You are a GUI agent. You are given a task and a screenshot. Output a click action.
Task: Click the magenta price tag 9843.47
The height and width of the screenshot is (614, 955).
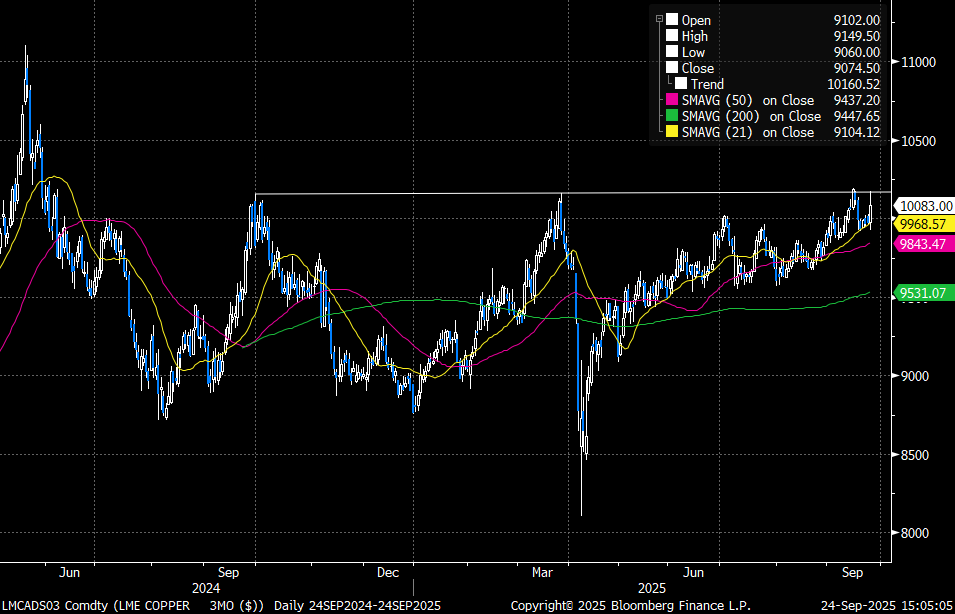point(923,244)
